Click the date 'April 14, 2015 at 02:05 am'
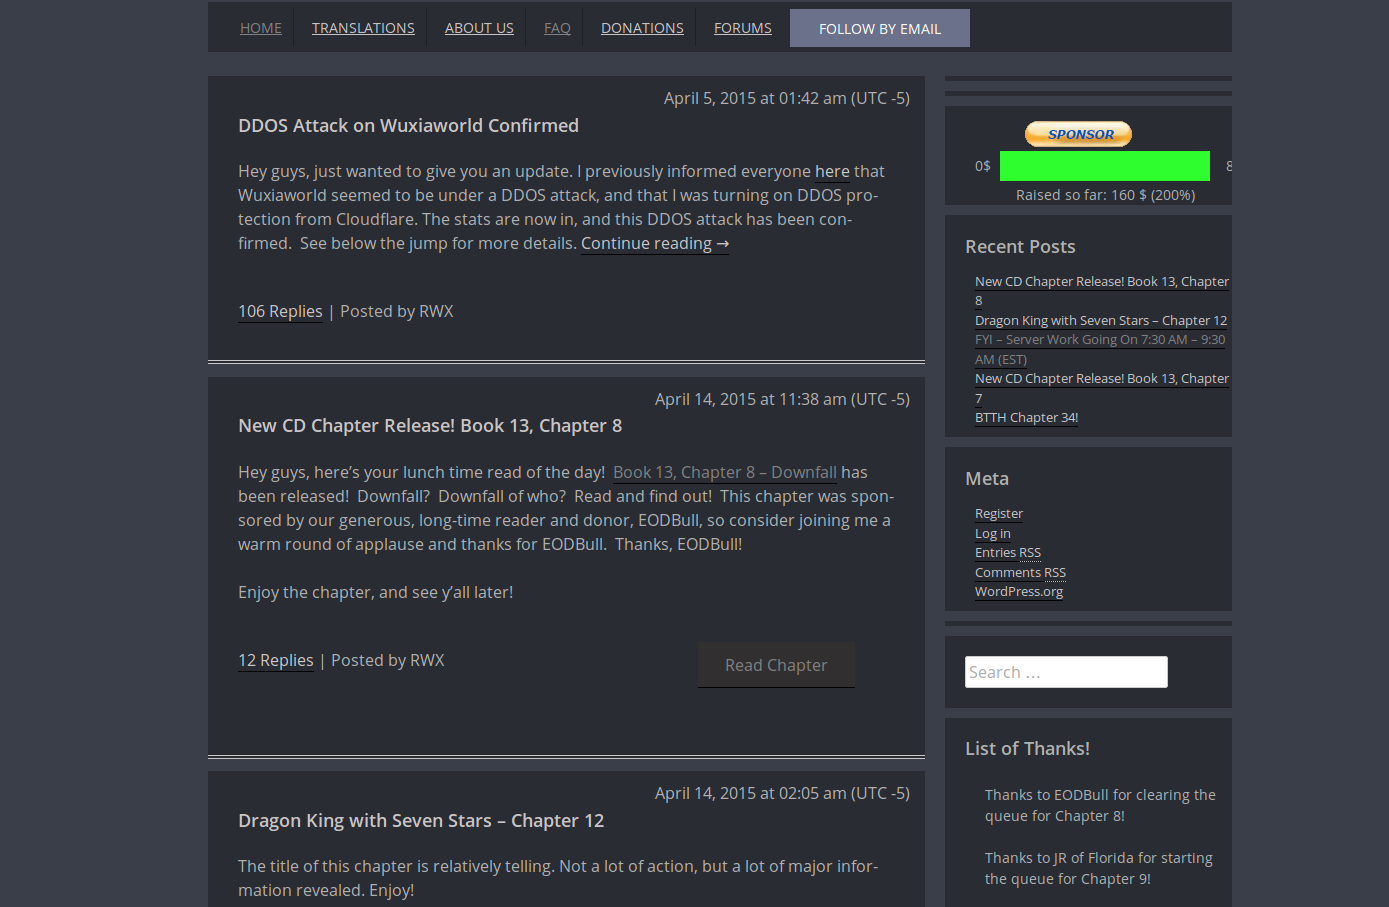Image resolution: width=1389 pixels, height=907 pixels. (782, 793)
